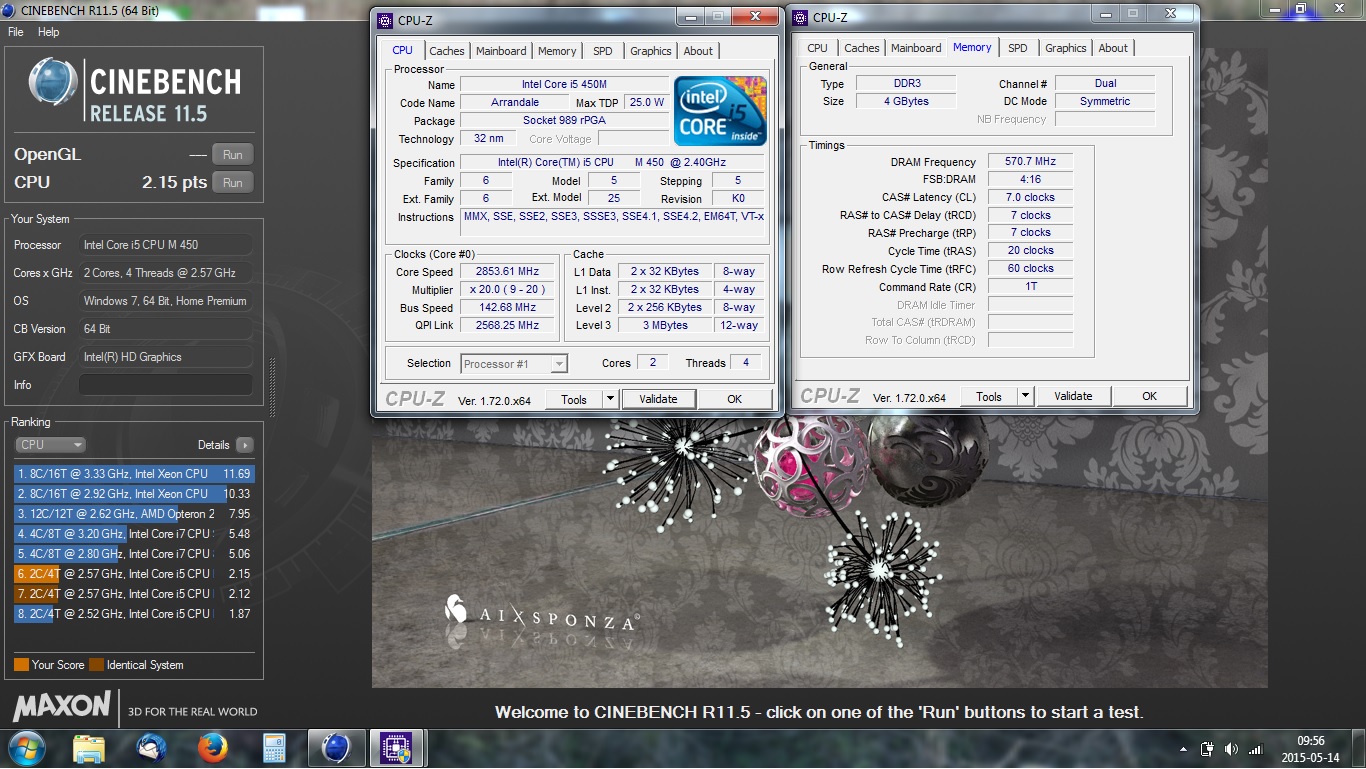
Task: Click the Cinebench sphere logo
Action: [x=53, y=83]
